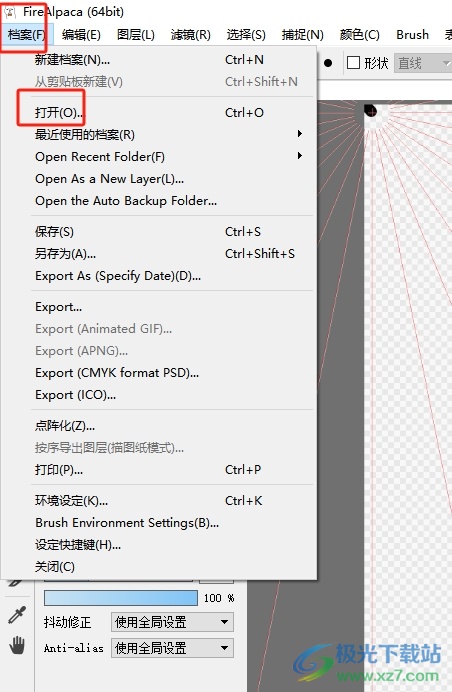This screenshot has height=692, width=452.
Task: Open the 颜色(C) menu
Action: click(x=359, y=34)
